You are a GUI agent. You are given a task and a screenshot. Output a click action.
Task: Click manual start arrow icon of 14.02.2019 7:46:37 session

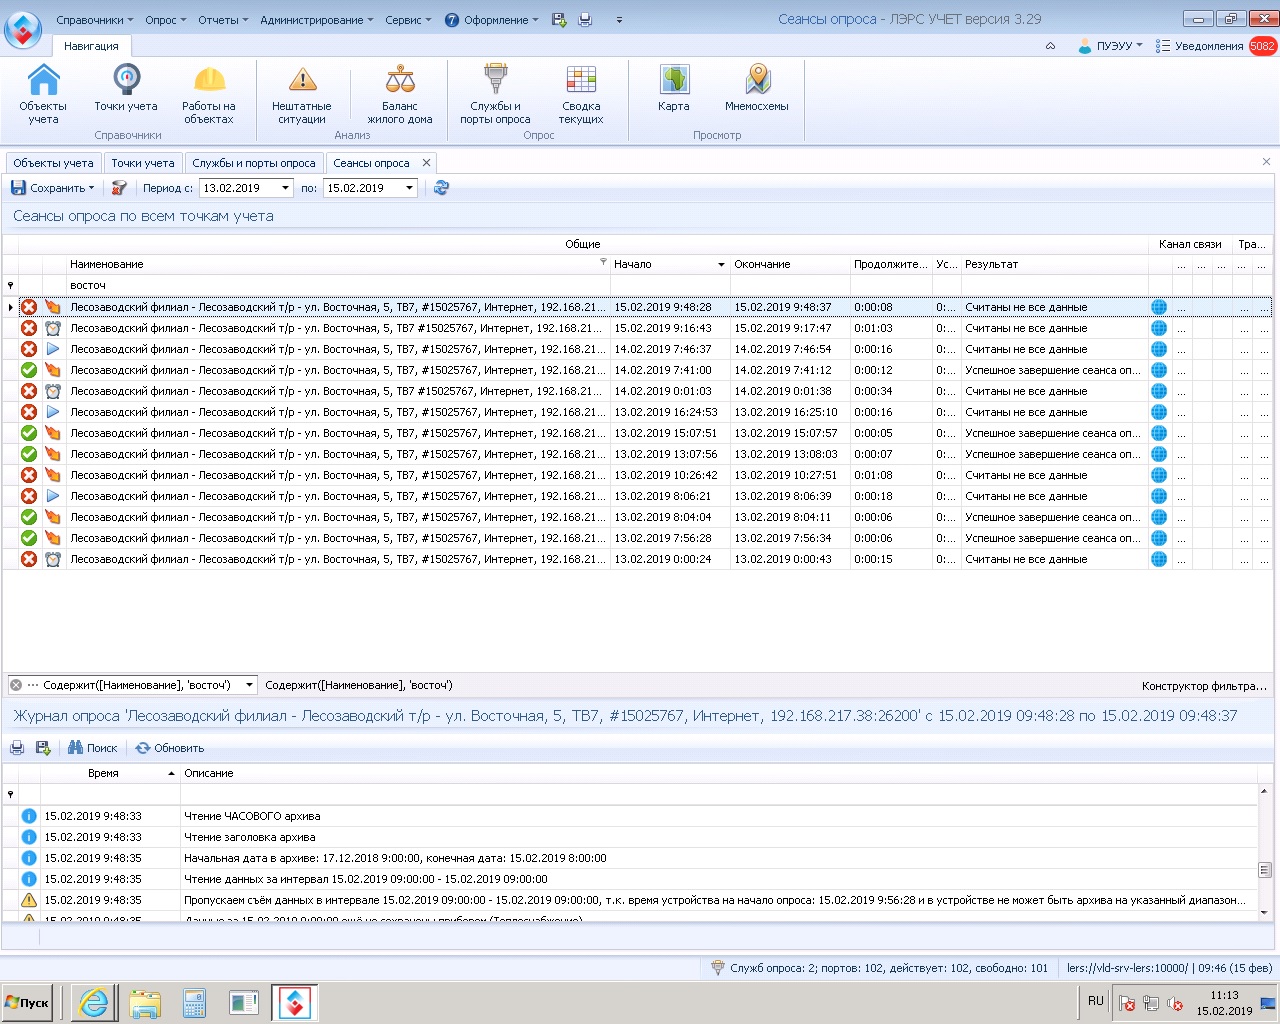(x=53, y=349)
